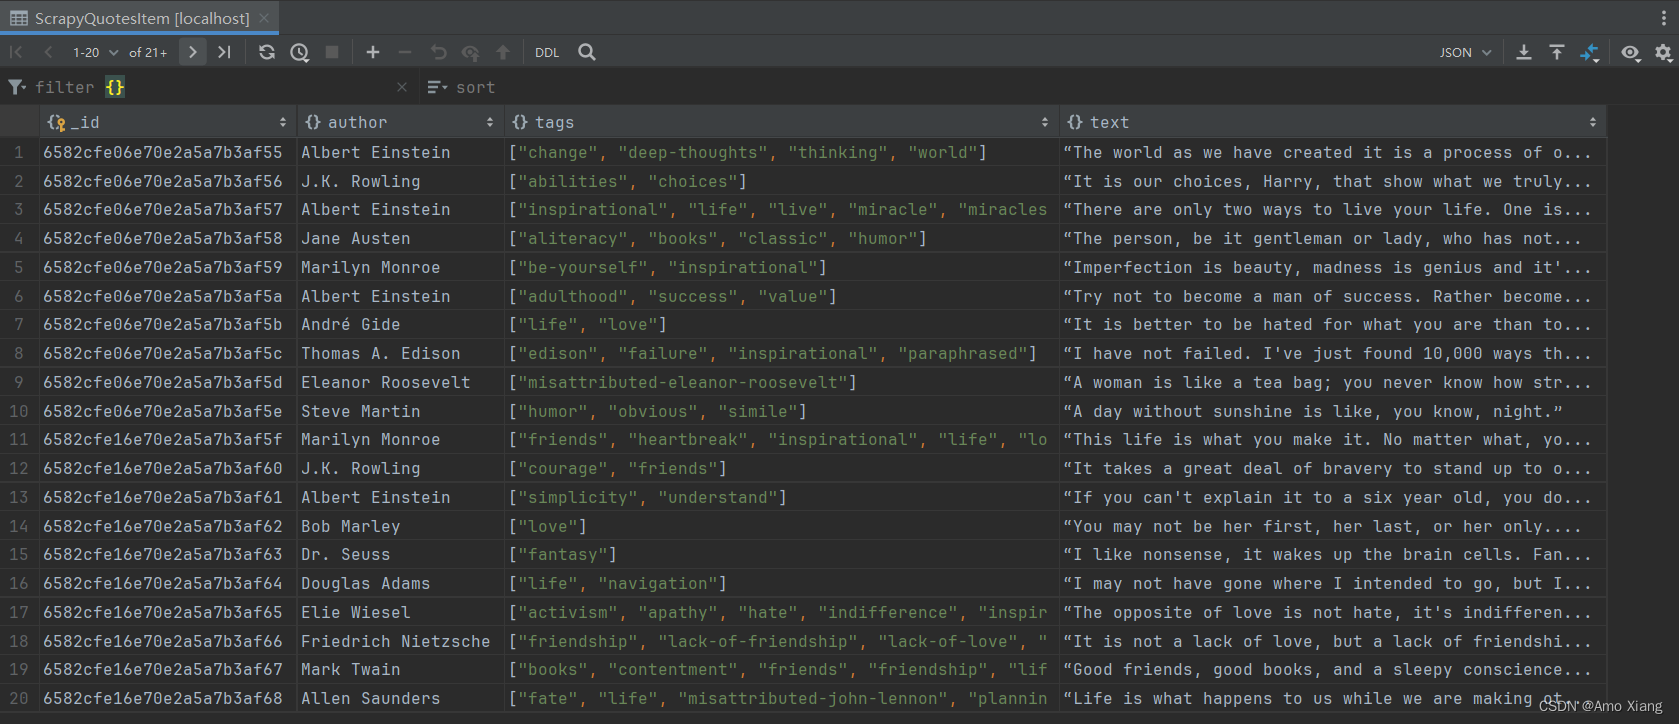
Task: Preview pending changes eye-arrow icon
Action: point(471,52)
